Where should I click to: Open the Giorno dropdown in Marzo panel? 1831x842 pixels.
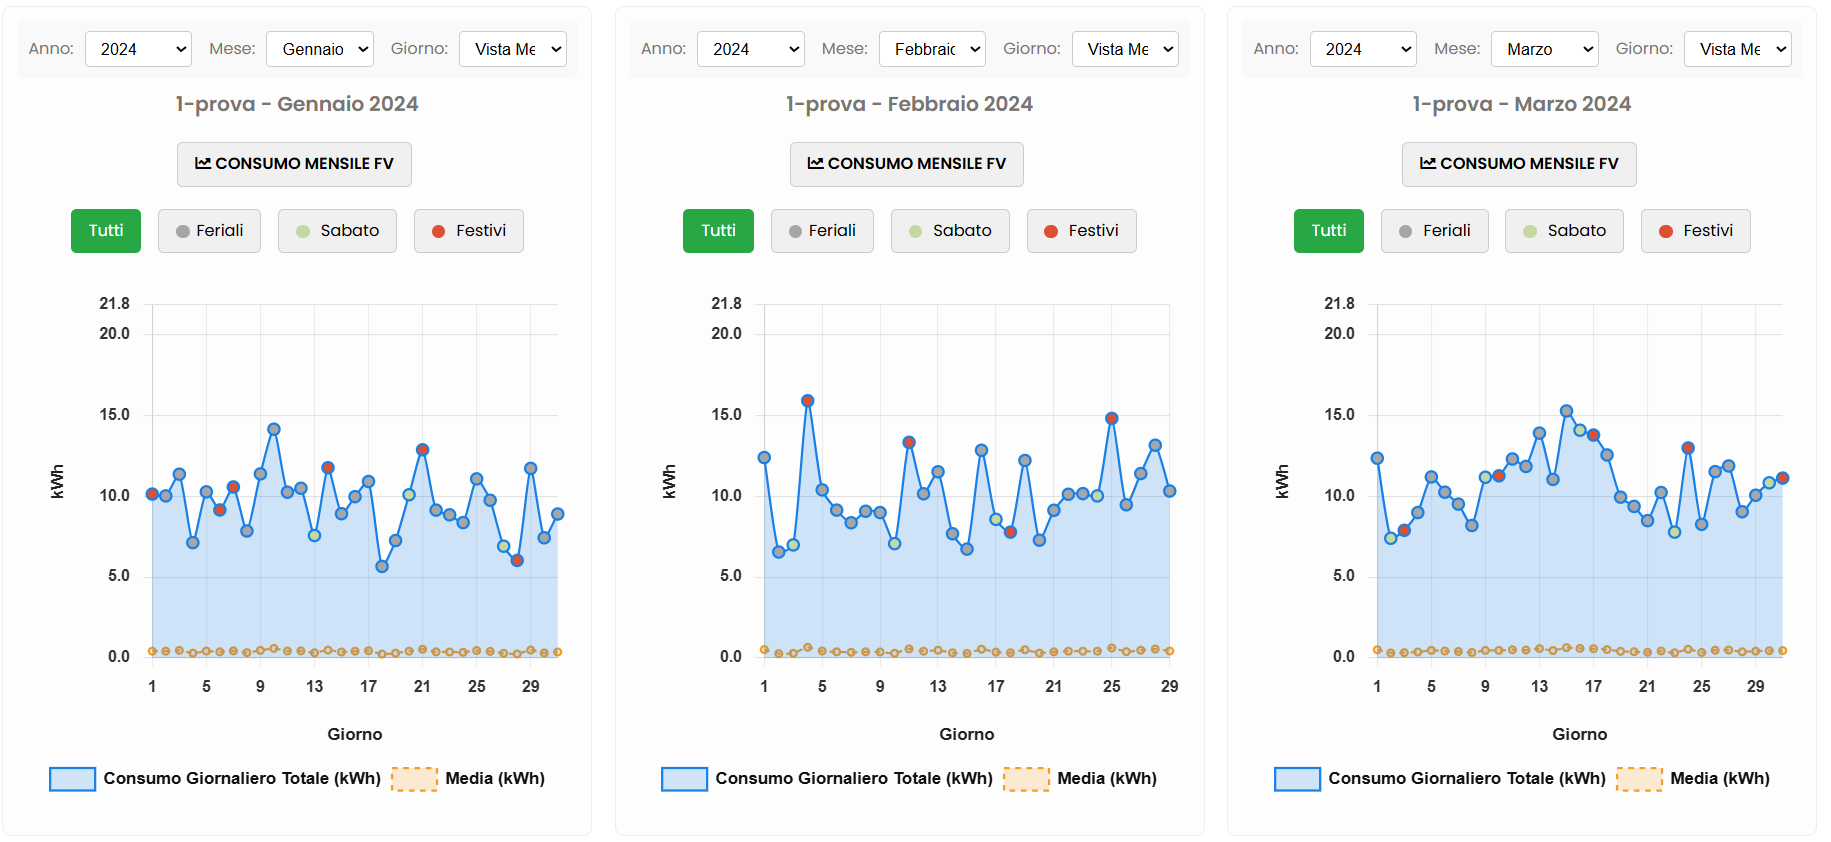pyautogui.click(x=1738, y=49)
